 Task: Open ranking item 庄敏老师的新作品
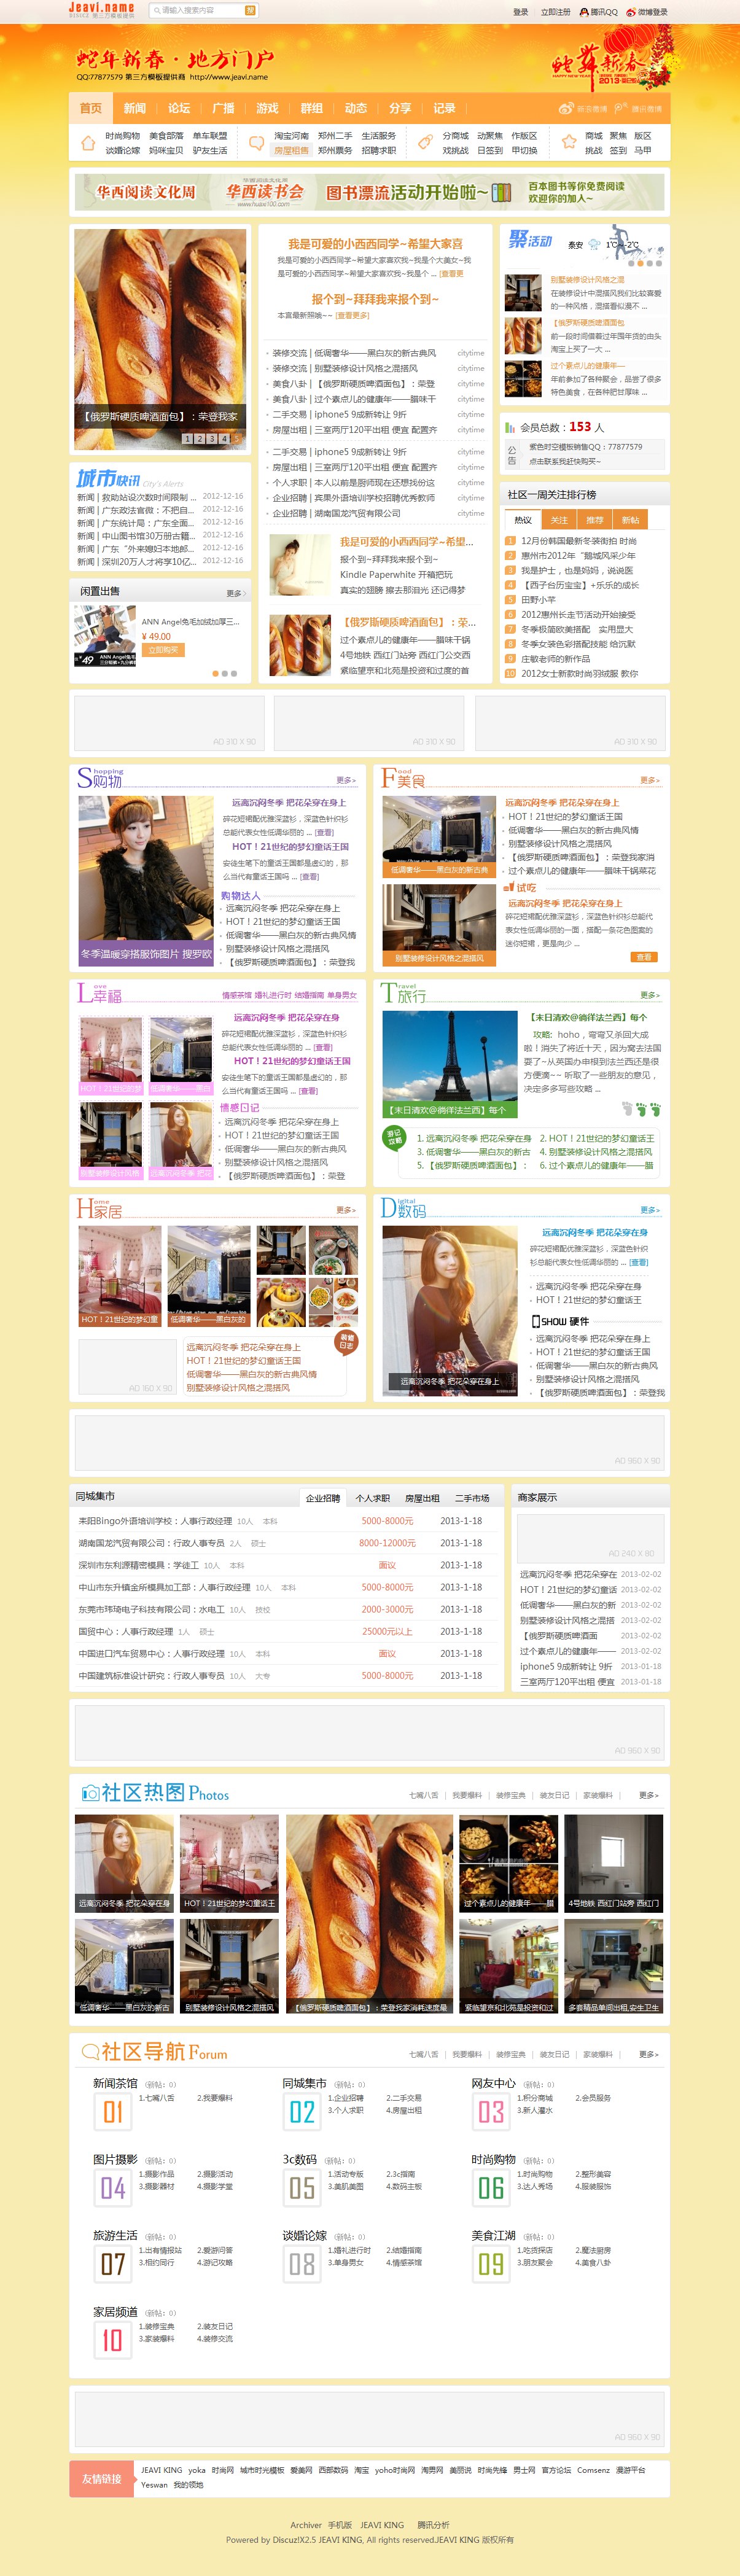tap(556, 659)
